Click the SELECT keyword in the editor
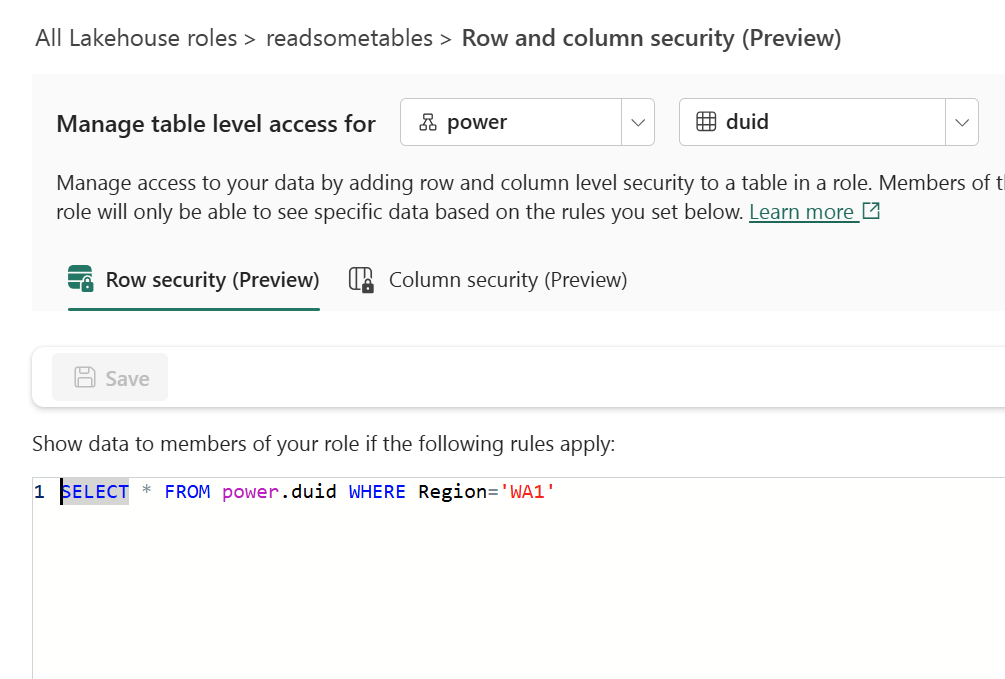The height and width of the screenshot is (679, 1005). tap(96, 492)
